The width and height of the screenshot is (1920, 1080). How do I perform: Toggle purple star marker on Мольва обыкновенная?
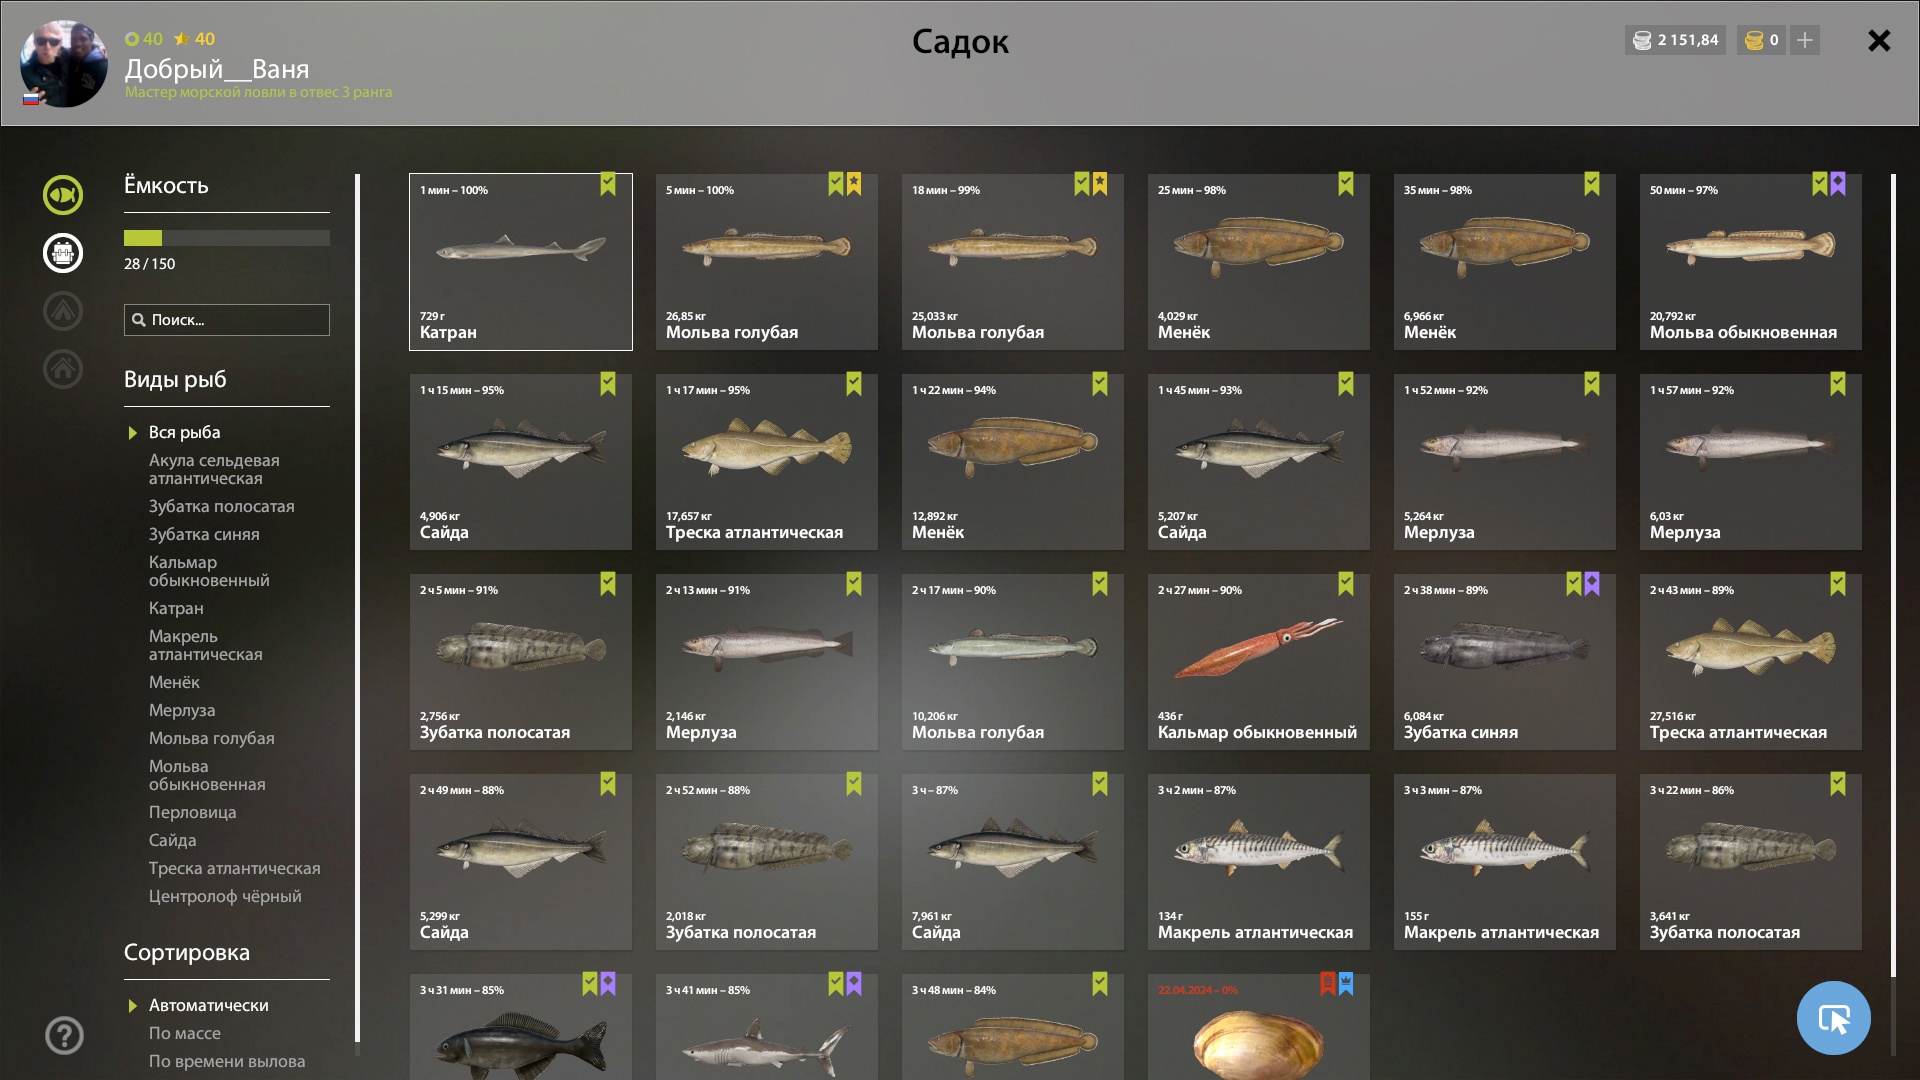(x=1838, y=184)
